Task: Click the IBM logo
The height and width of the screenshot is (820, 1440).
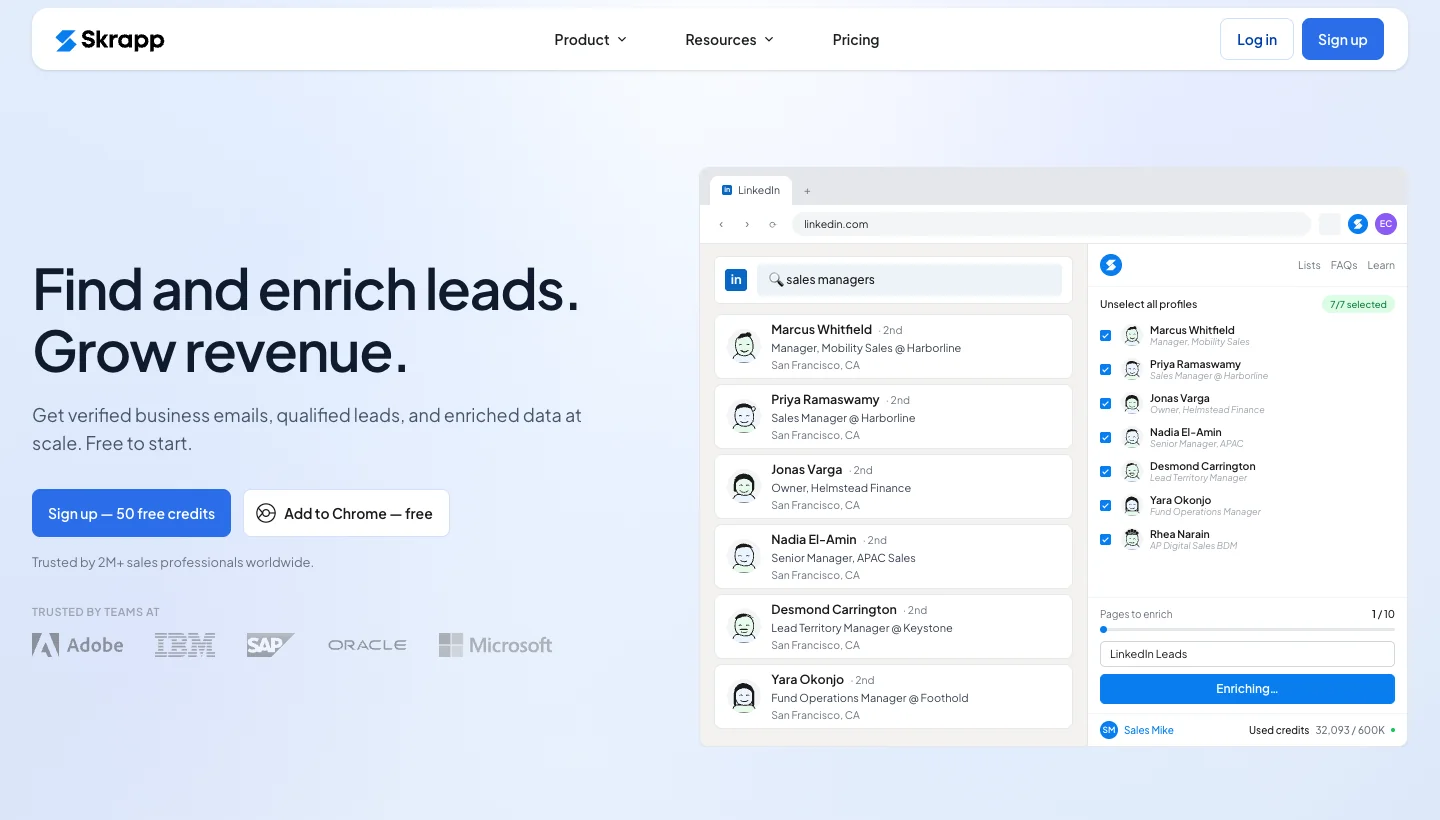Action: click(185, 645)
